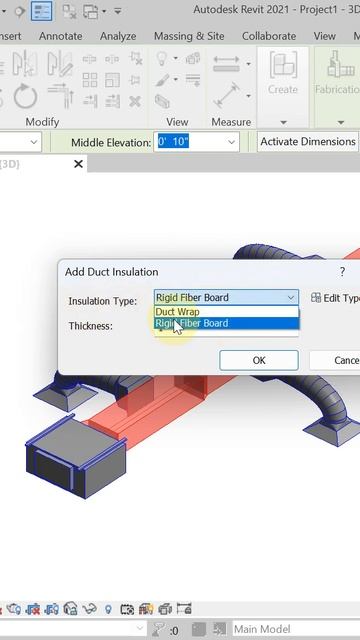The height and width of the screenshot is (640, 360).
Task: Click the Fabrication panel icon
Action: tap(340, 65)
